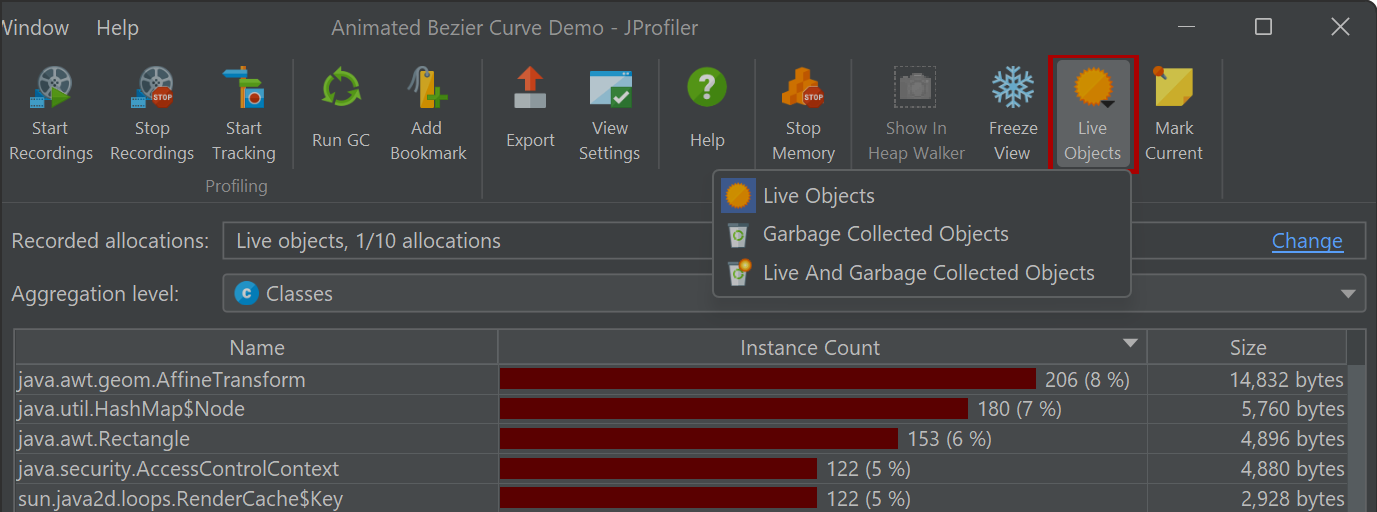This screenshot has height=512, width=1377.
Task: Click the Instance Count sort arrow indicator
Action: (1130, 343)
